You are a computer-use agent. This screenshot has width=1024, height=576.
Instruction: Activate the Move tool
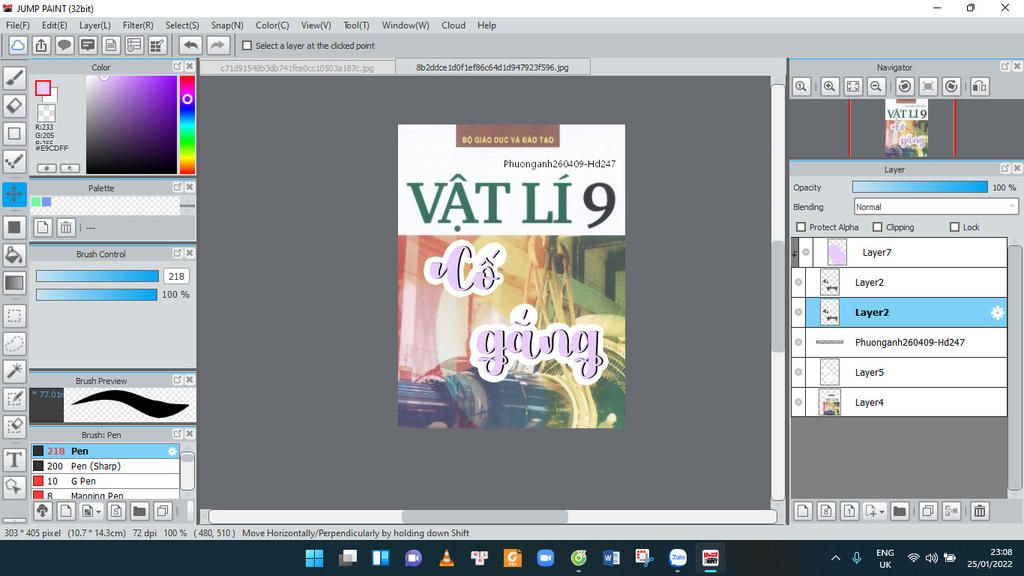(x=14, y=194)
